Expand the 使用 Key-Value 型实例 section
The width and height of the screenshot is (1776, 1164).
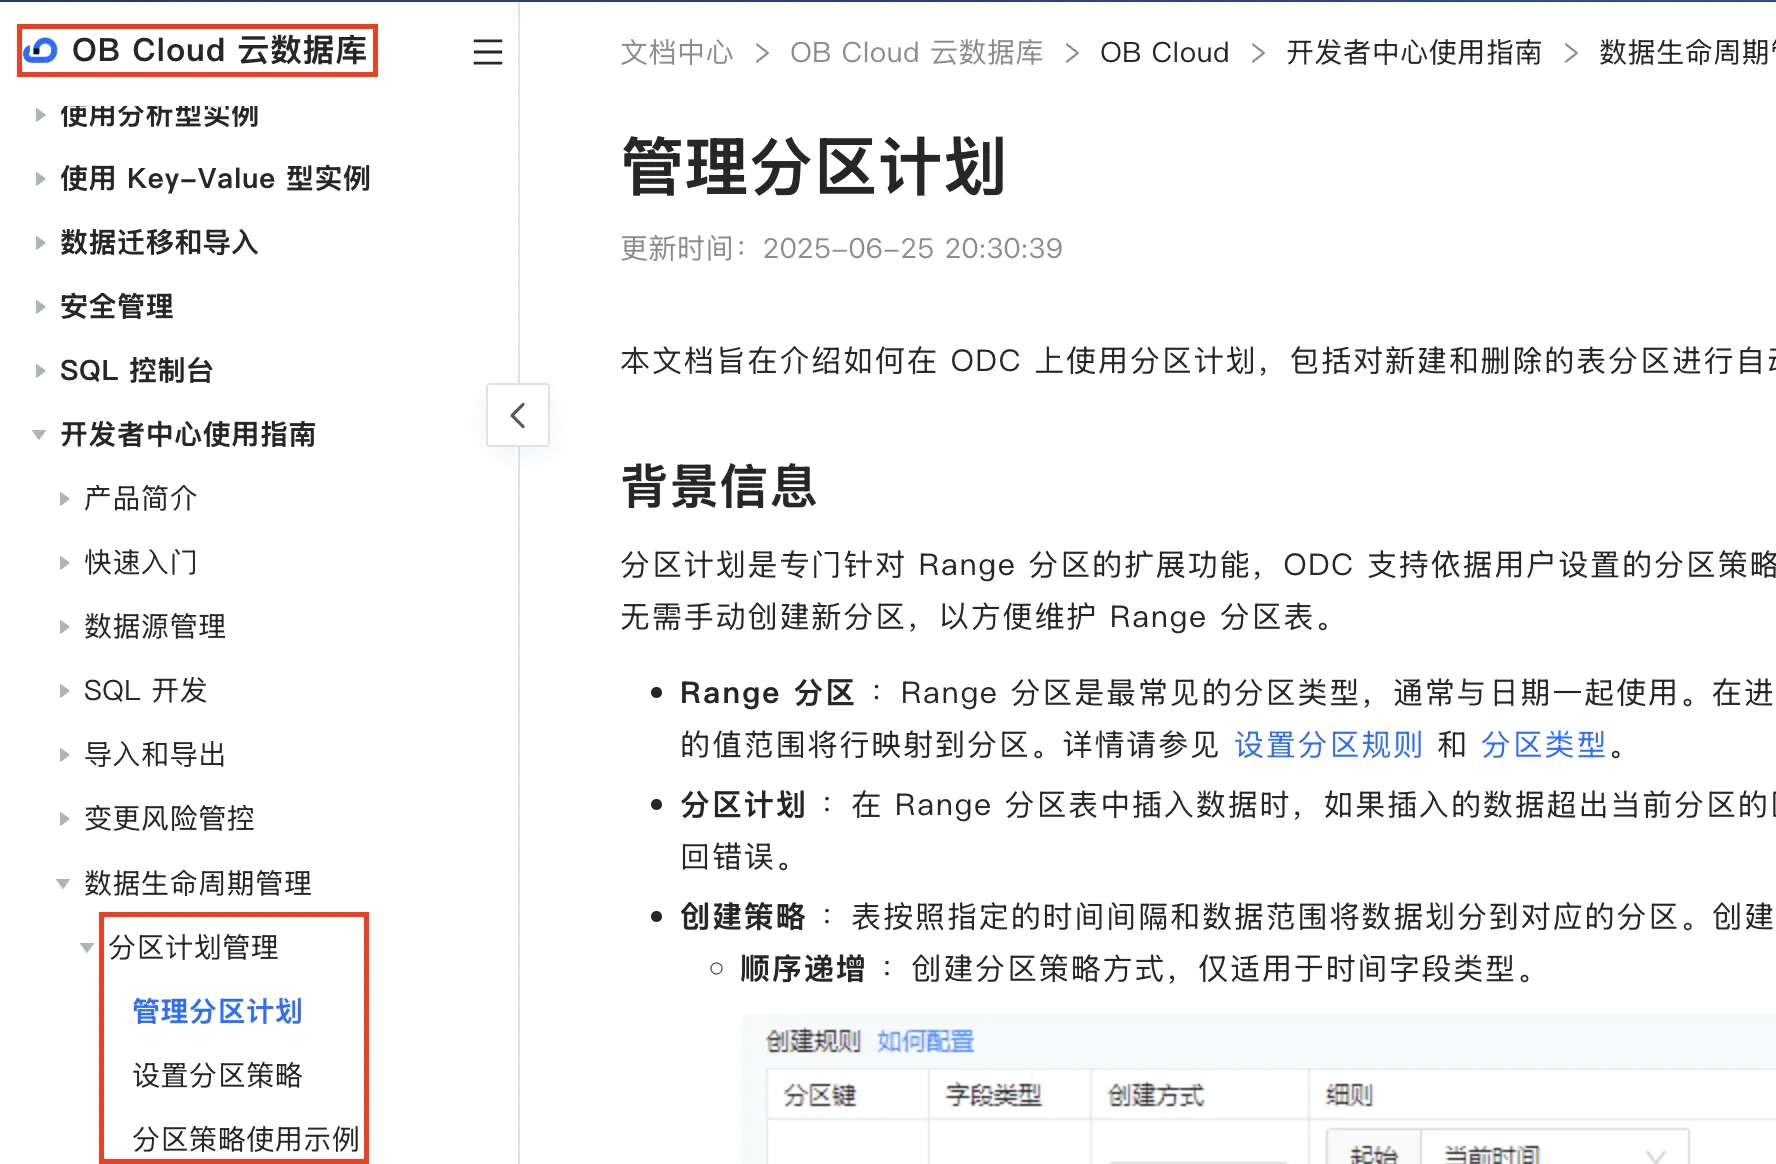40,179
